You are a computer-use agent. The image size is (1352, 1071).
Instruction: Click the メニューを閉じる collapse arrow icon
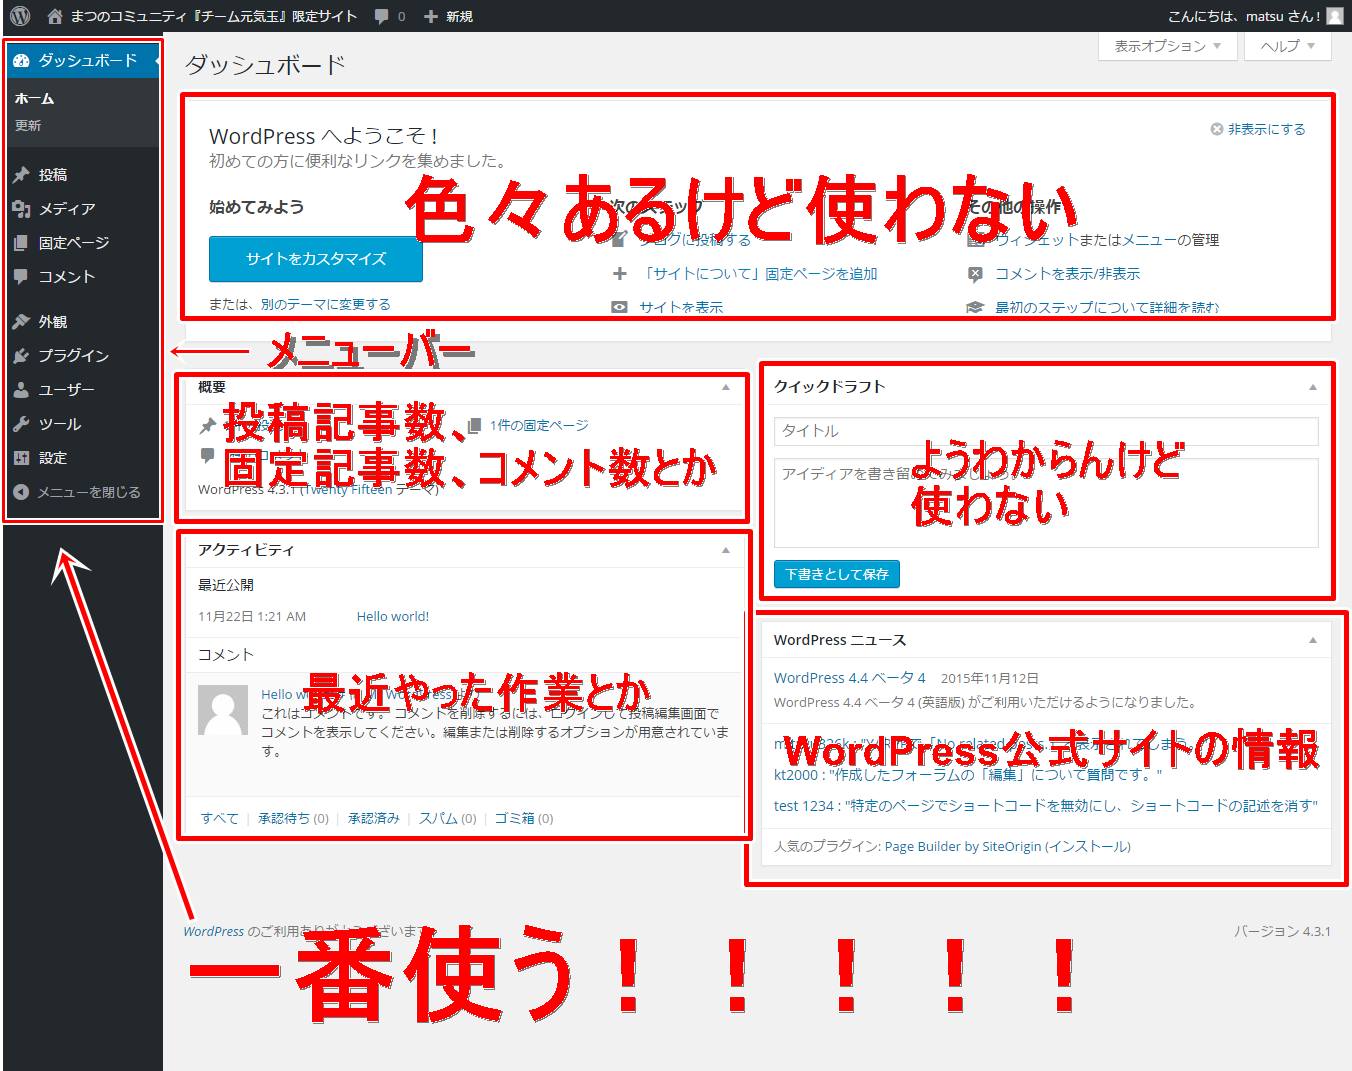coord(21,492)
